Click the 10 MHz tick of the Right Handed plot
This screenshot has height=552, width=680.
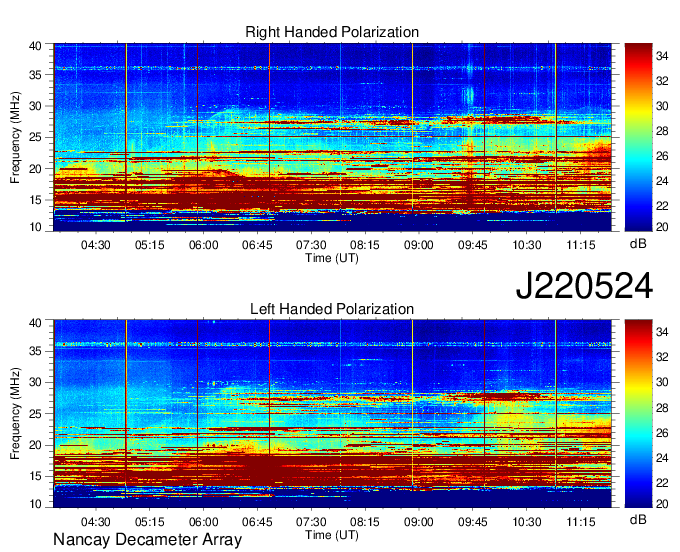[x=35, y=227]
